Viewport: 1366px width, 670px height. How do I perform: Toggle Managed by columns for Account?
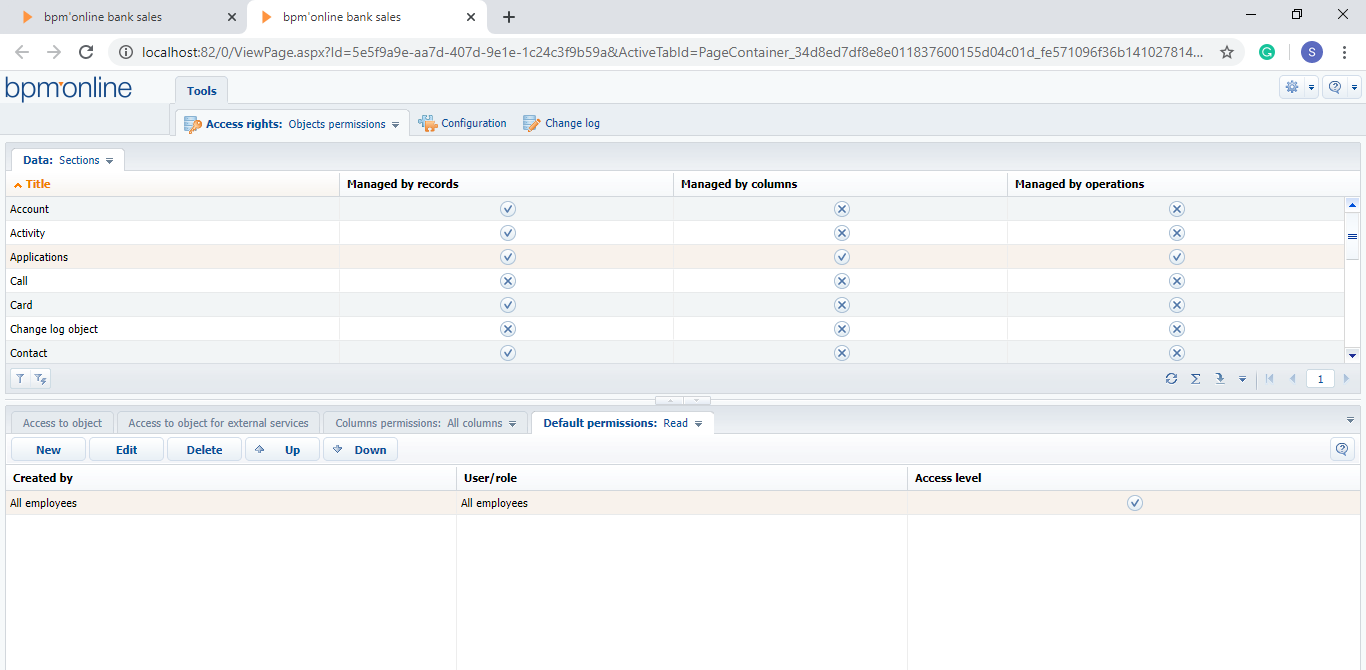pos(842,209)
